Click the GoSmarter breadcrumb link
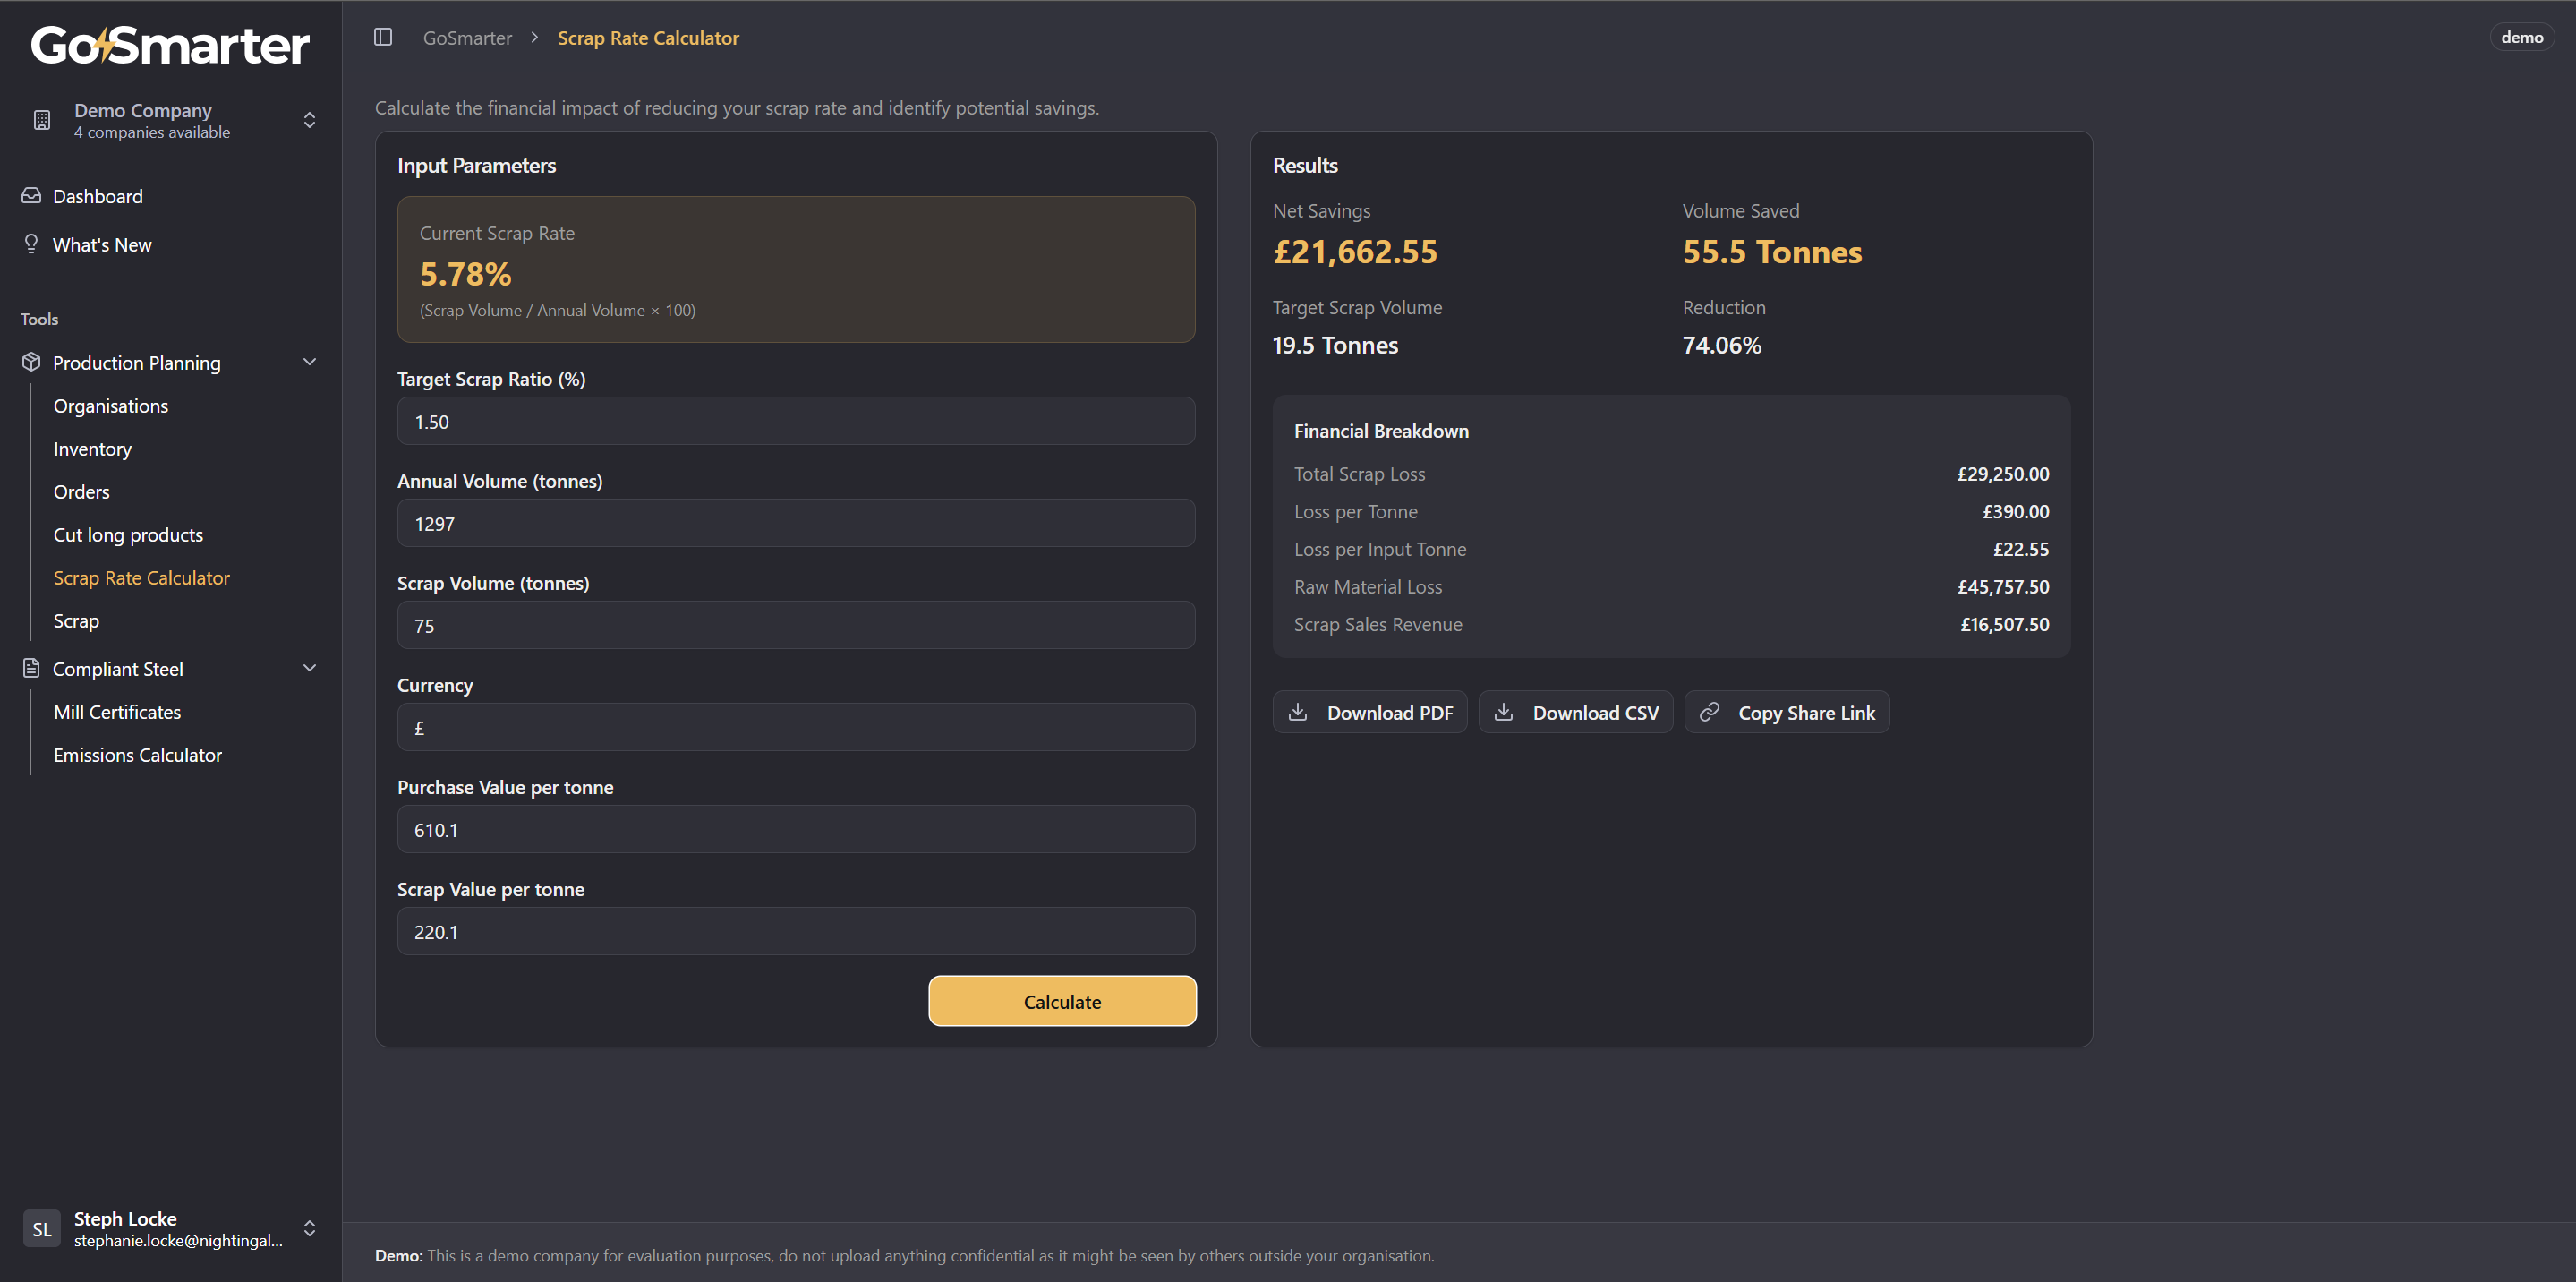Screen dimensions: 2576x1282 467,38
